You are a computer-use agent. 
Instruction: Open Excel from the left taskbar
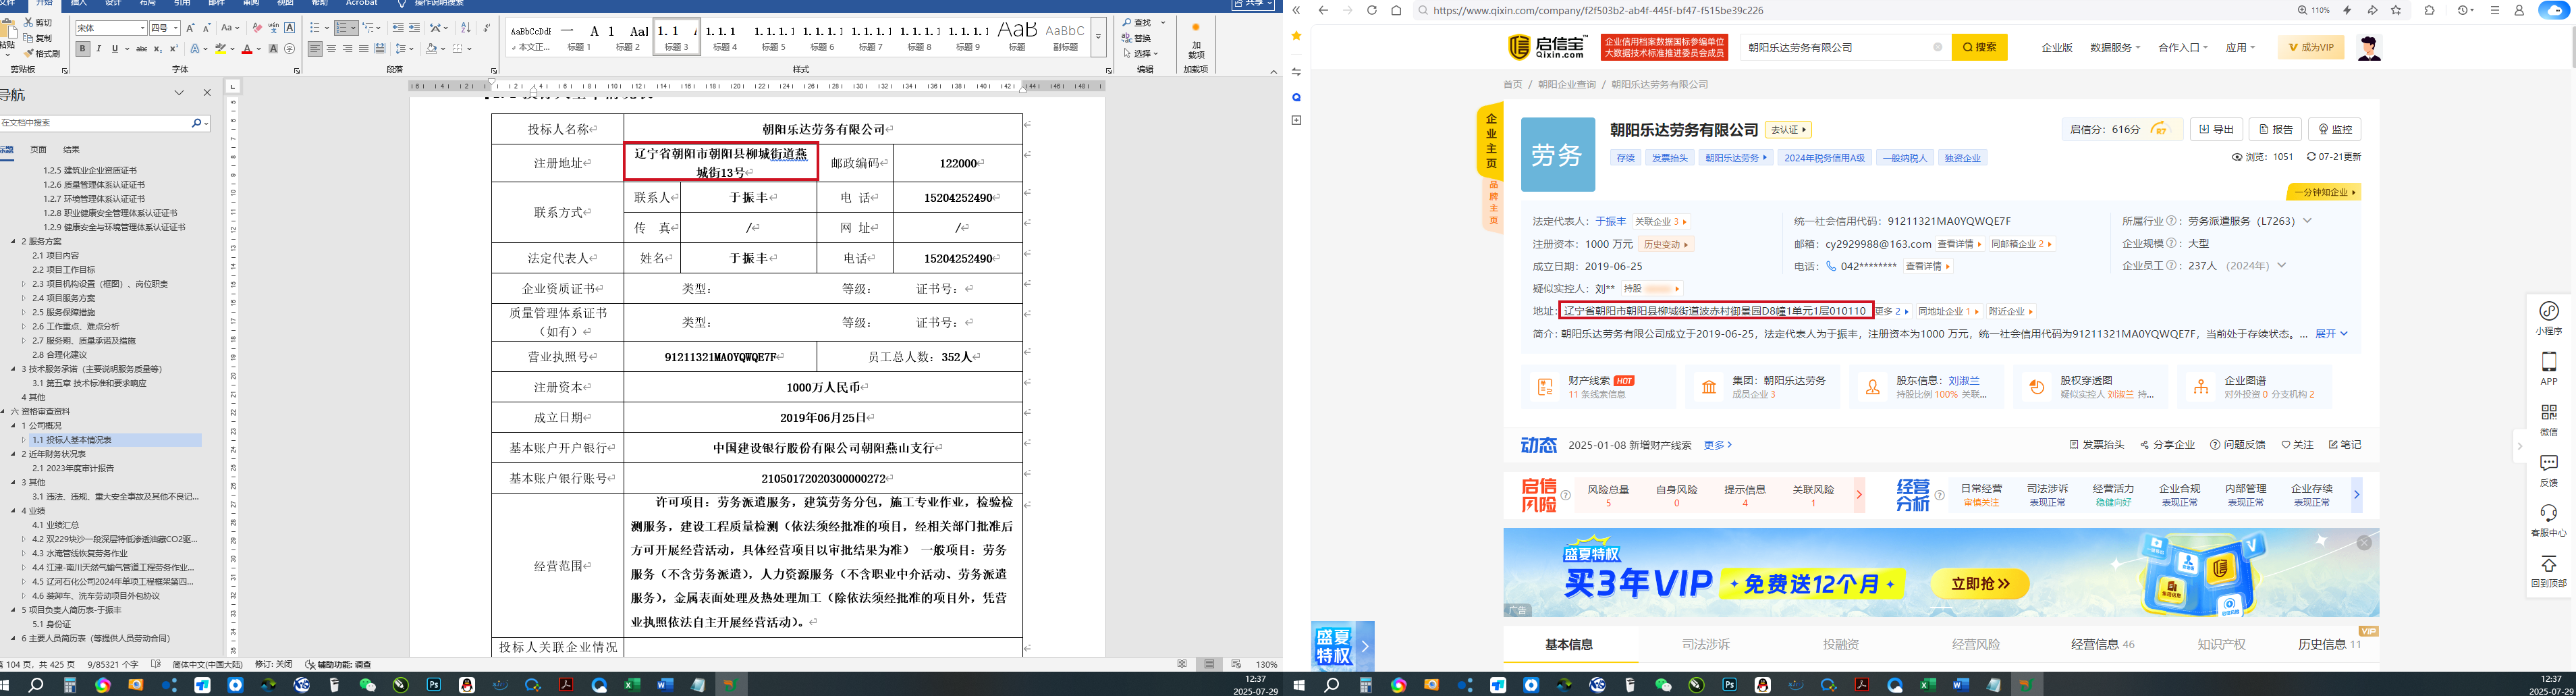point(632,685)
